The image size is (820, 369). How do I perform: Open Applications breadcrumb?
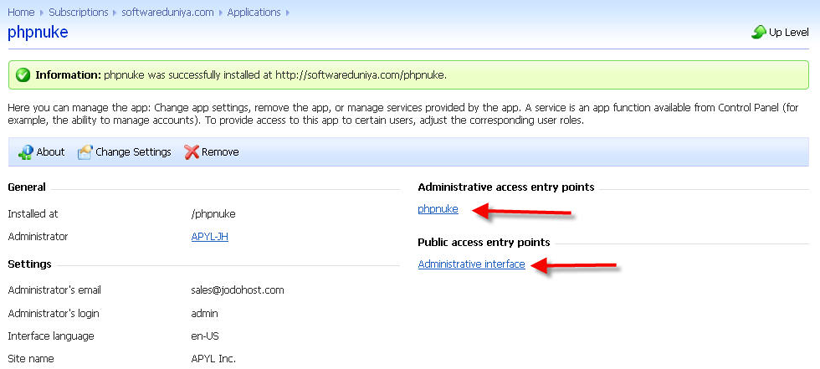tap(254, 12)
